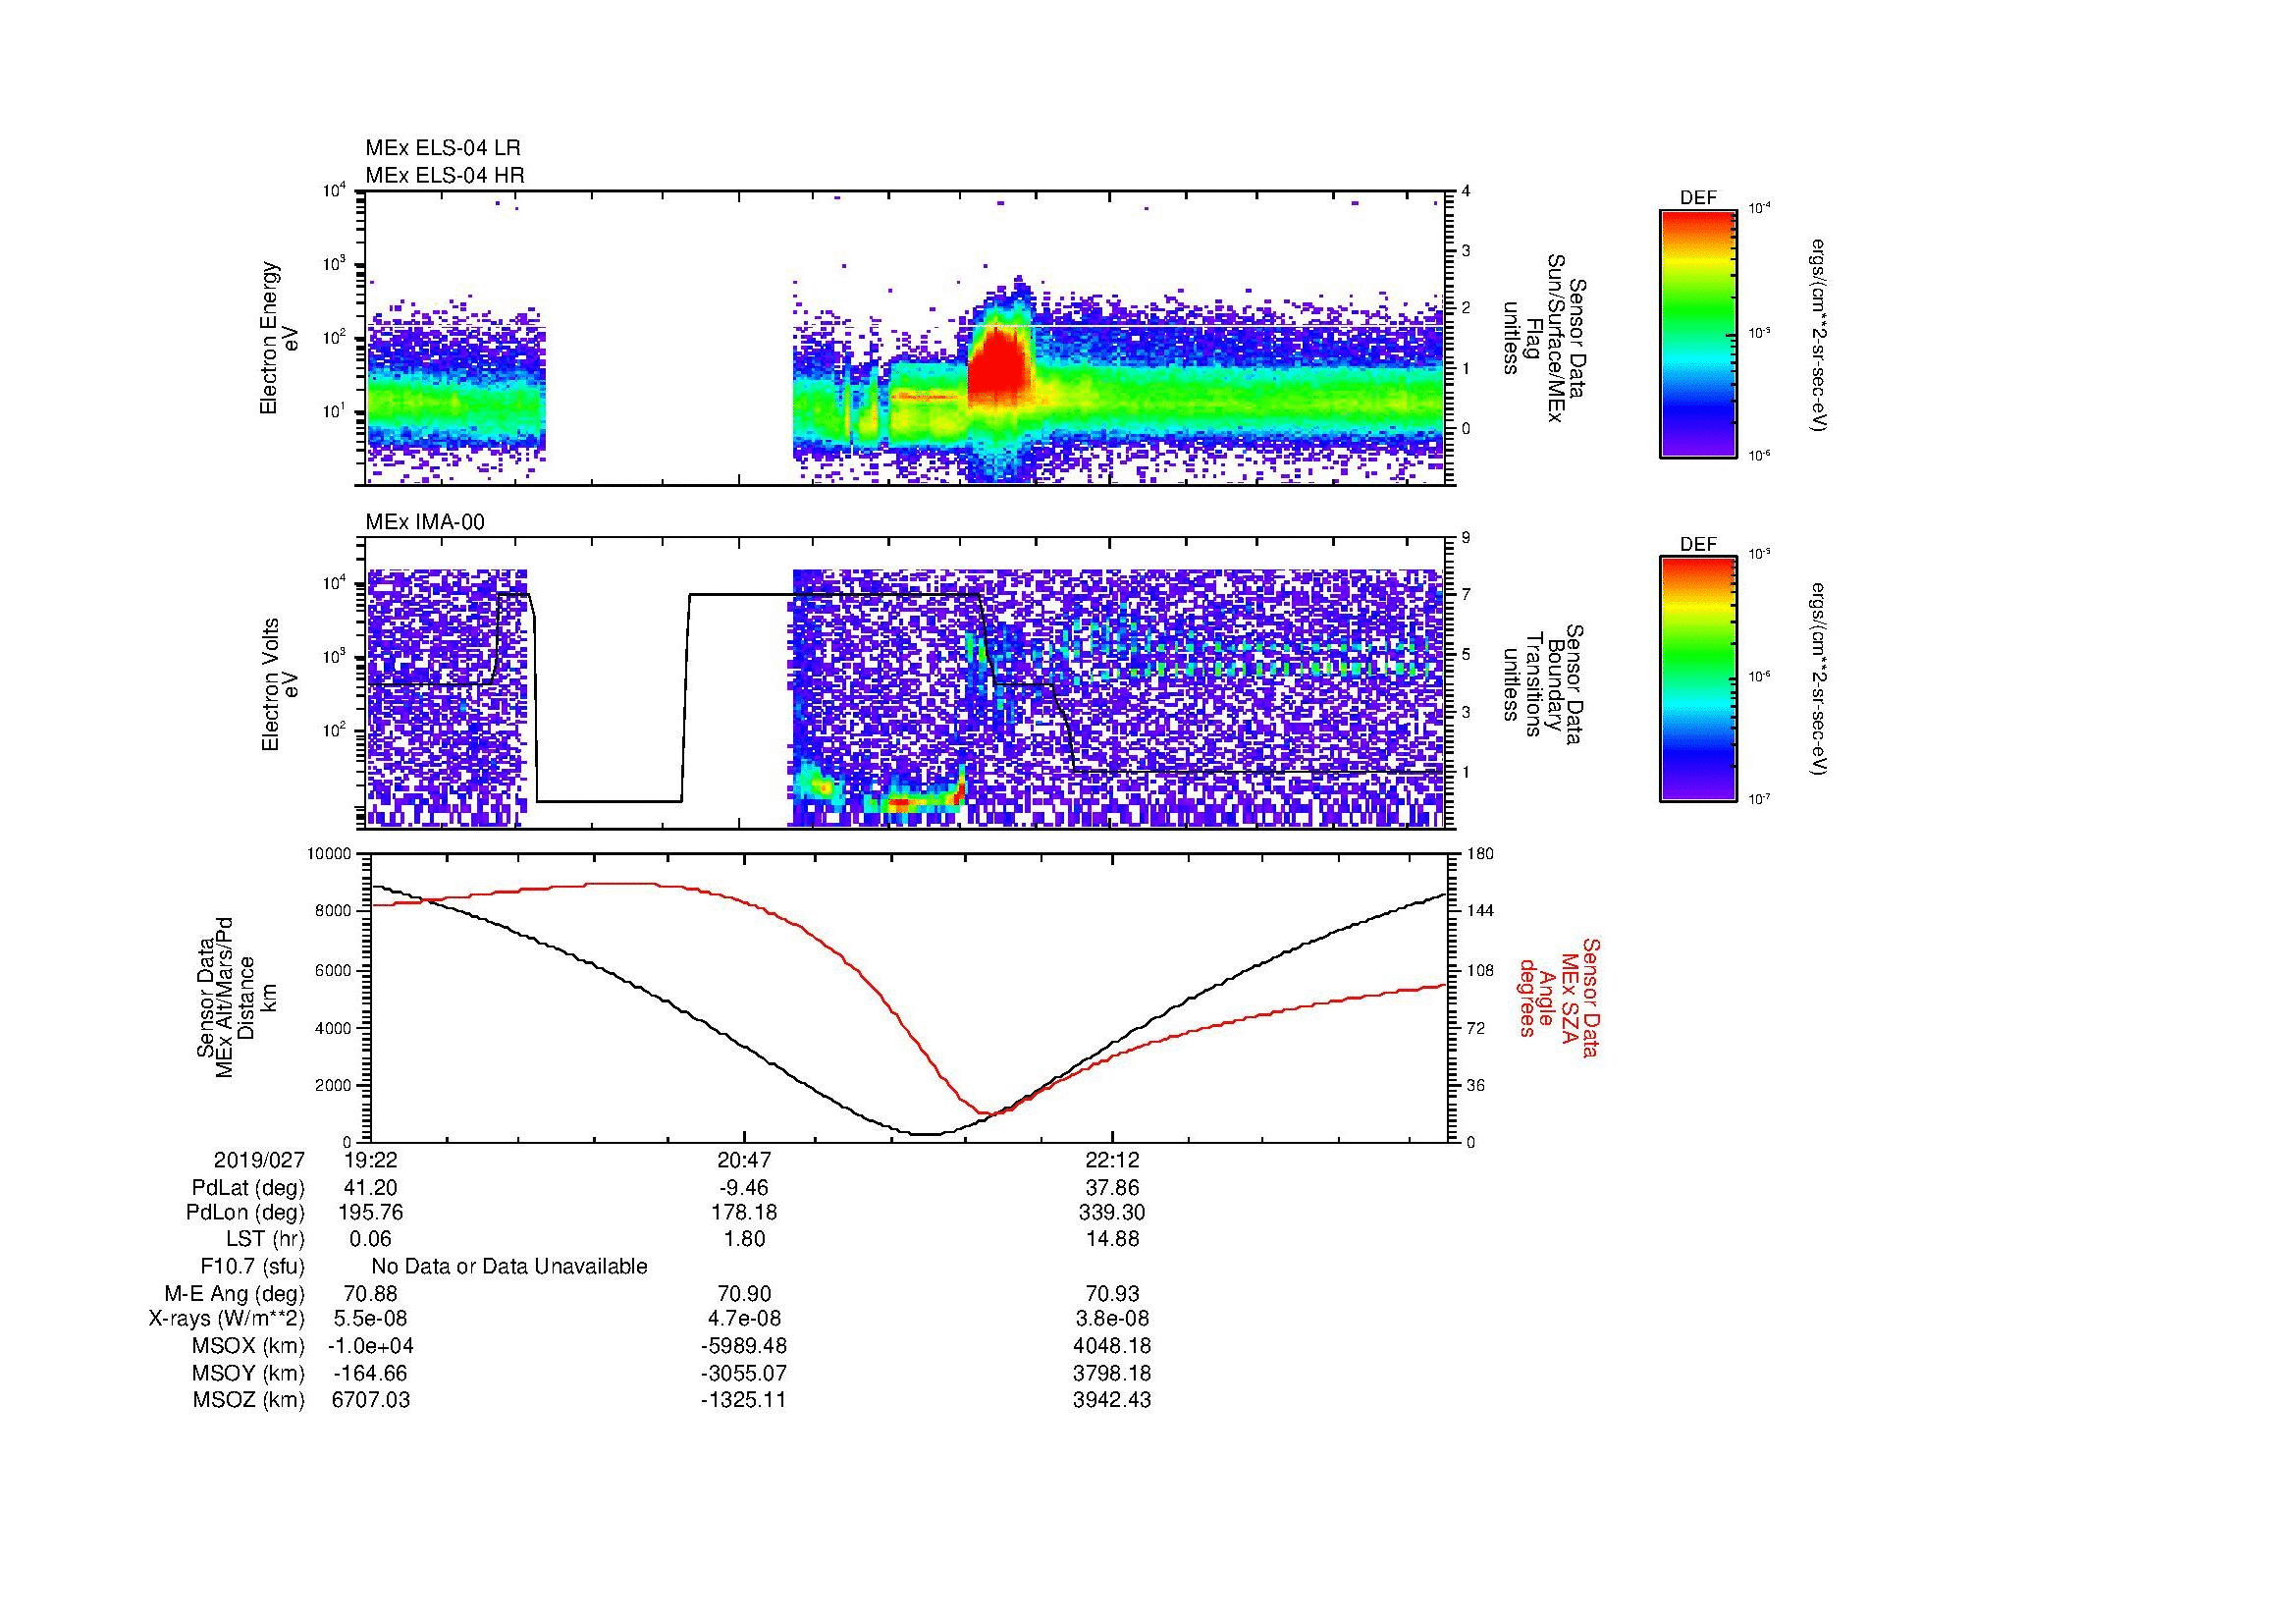Click the 'F10.7 (sfu)' row label

(252, 1266)
